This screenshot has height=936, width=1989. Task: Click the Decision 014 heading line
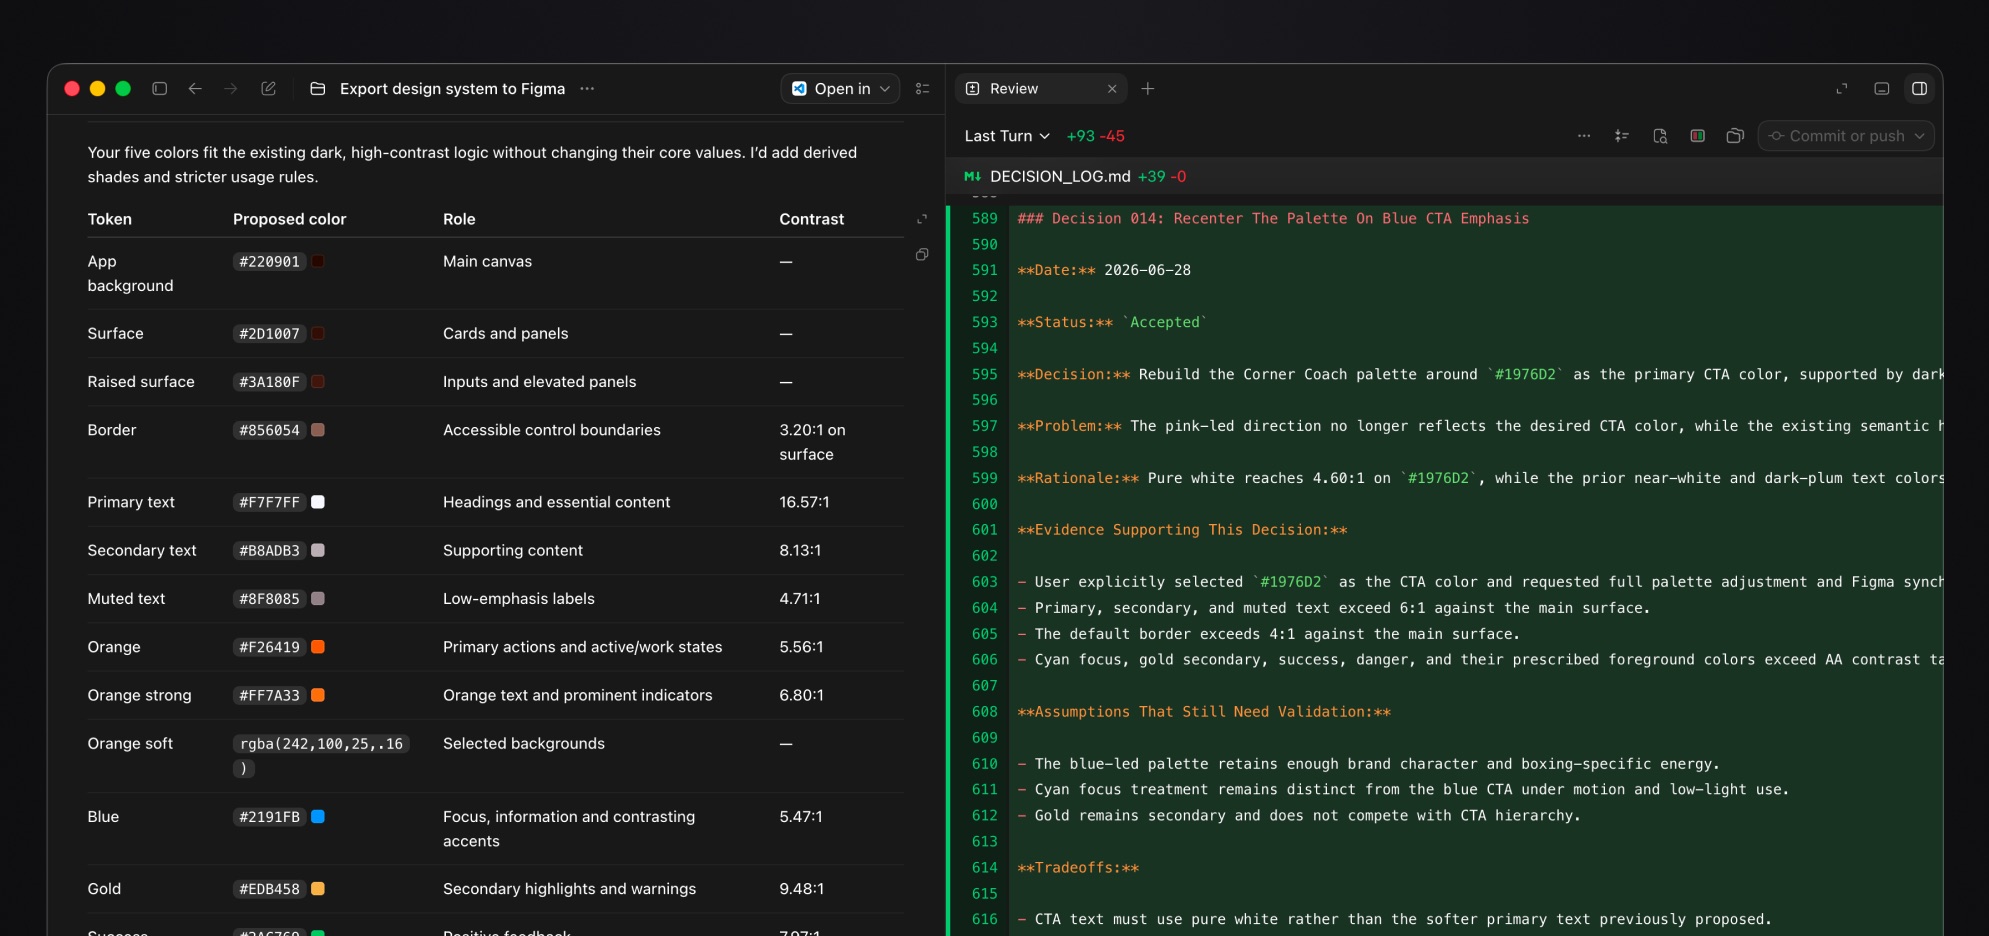click(x=1273, y=218)
